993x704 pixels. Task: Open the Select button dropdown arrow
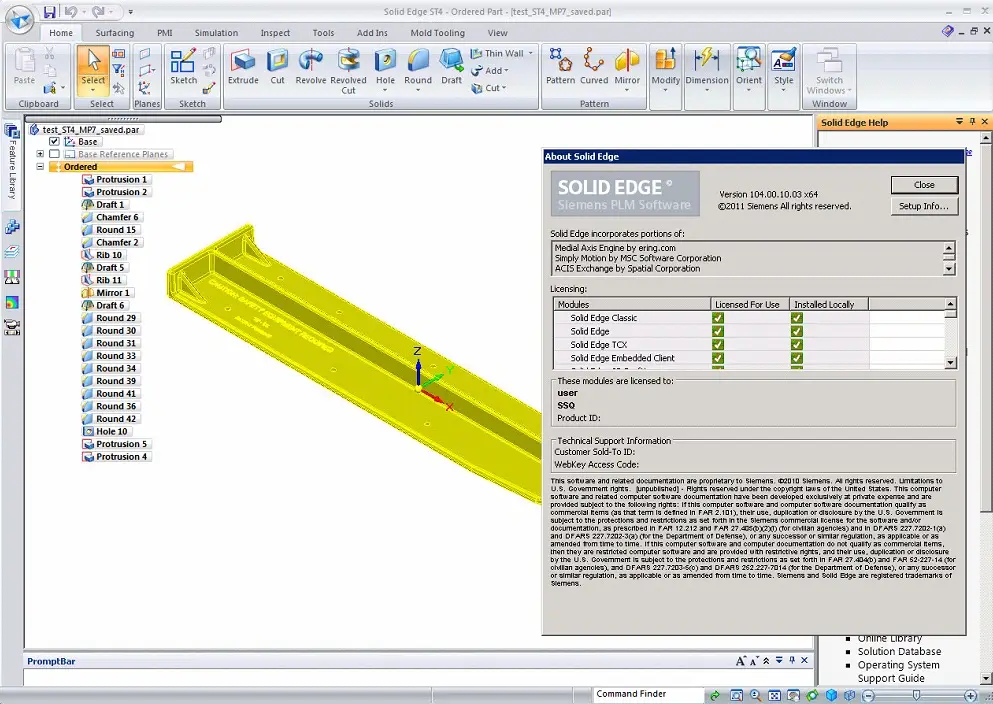[93, 90]
